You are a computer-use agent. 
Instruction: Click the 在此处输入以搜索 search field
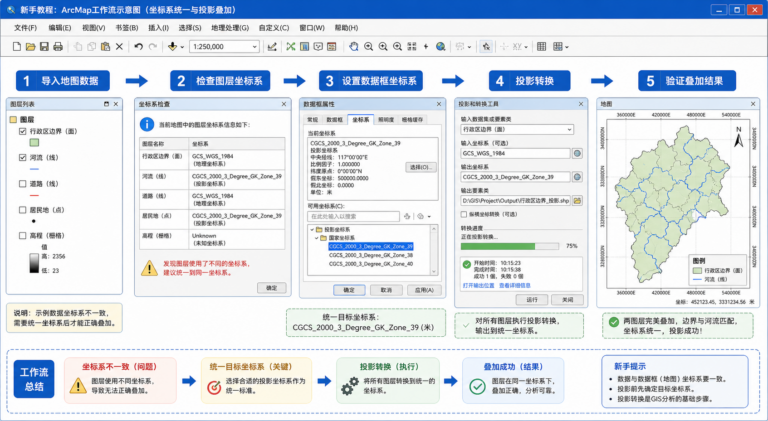[353, 216]
